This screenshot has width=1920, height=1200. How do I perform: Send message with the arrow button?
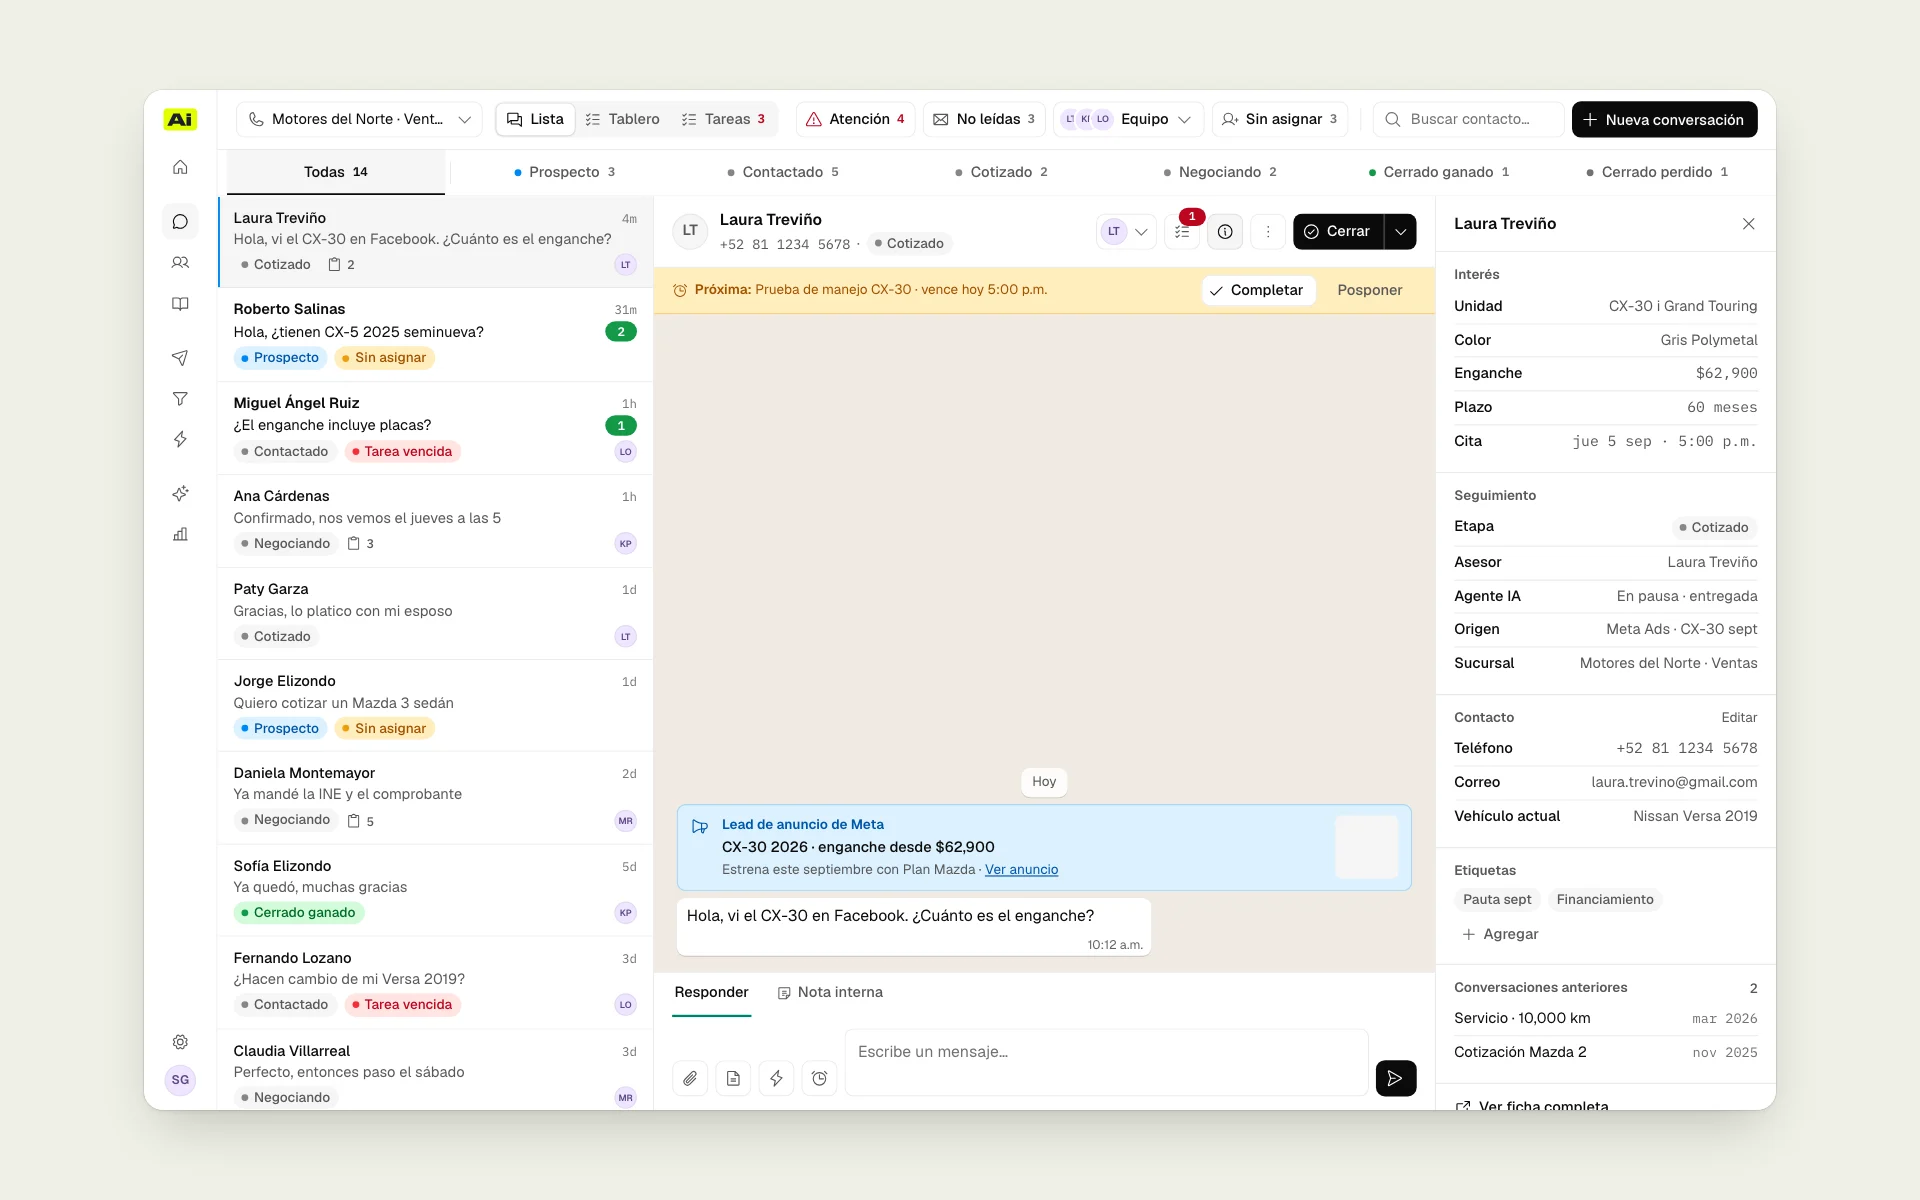tap(1395, 1078)
